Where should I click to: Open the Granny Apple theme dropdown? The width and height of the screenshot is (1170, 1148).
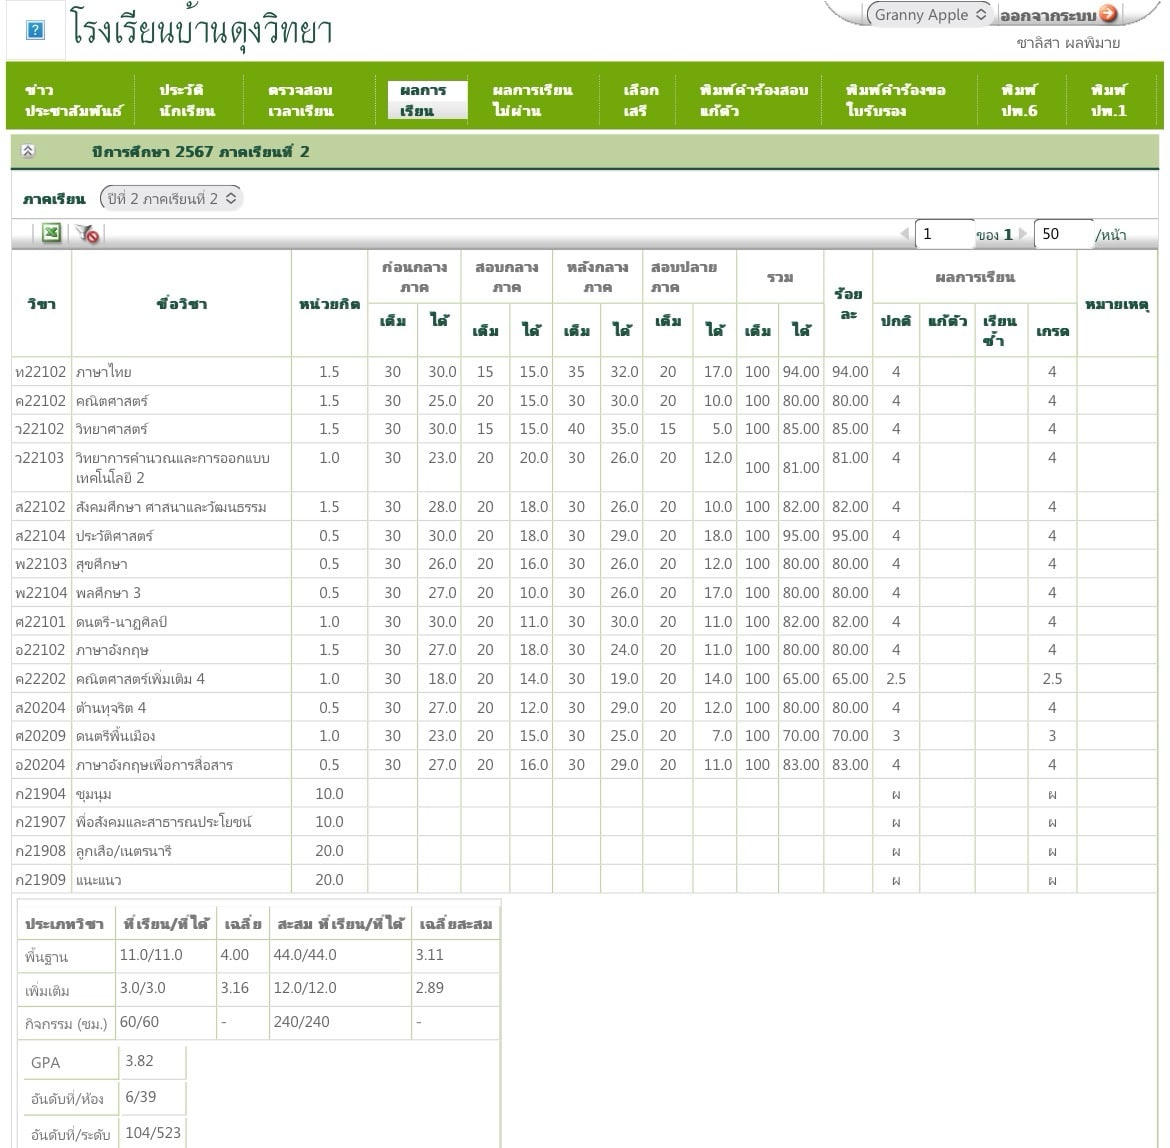tap(929, 14)
